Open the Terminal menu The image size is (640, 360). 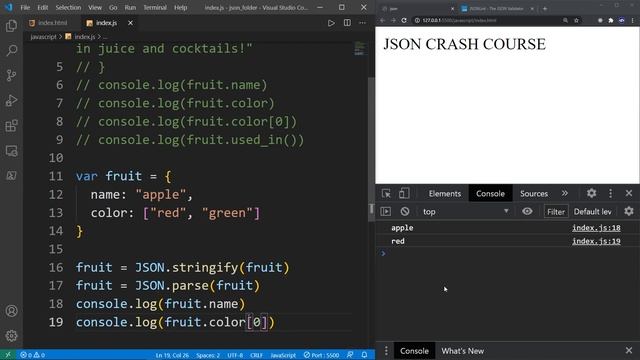click(155, 7)
